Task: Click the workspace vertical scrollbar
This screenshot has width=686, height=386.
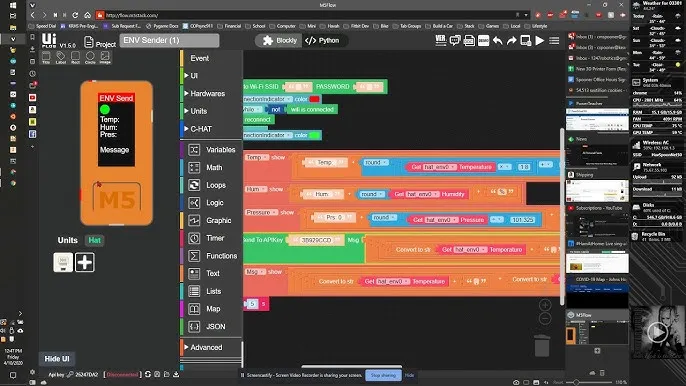Action: pos(562,217)
